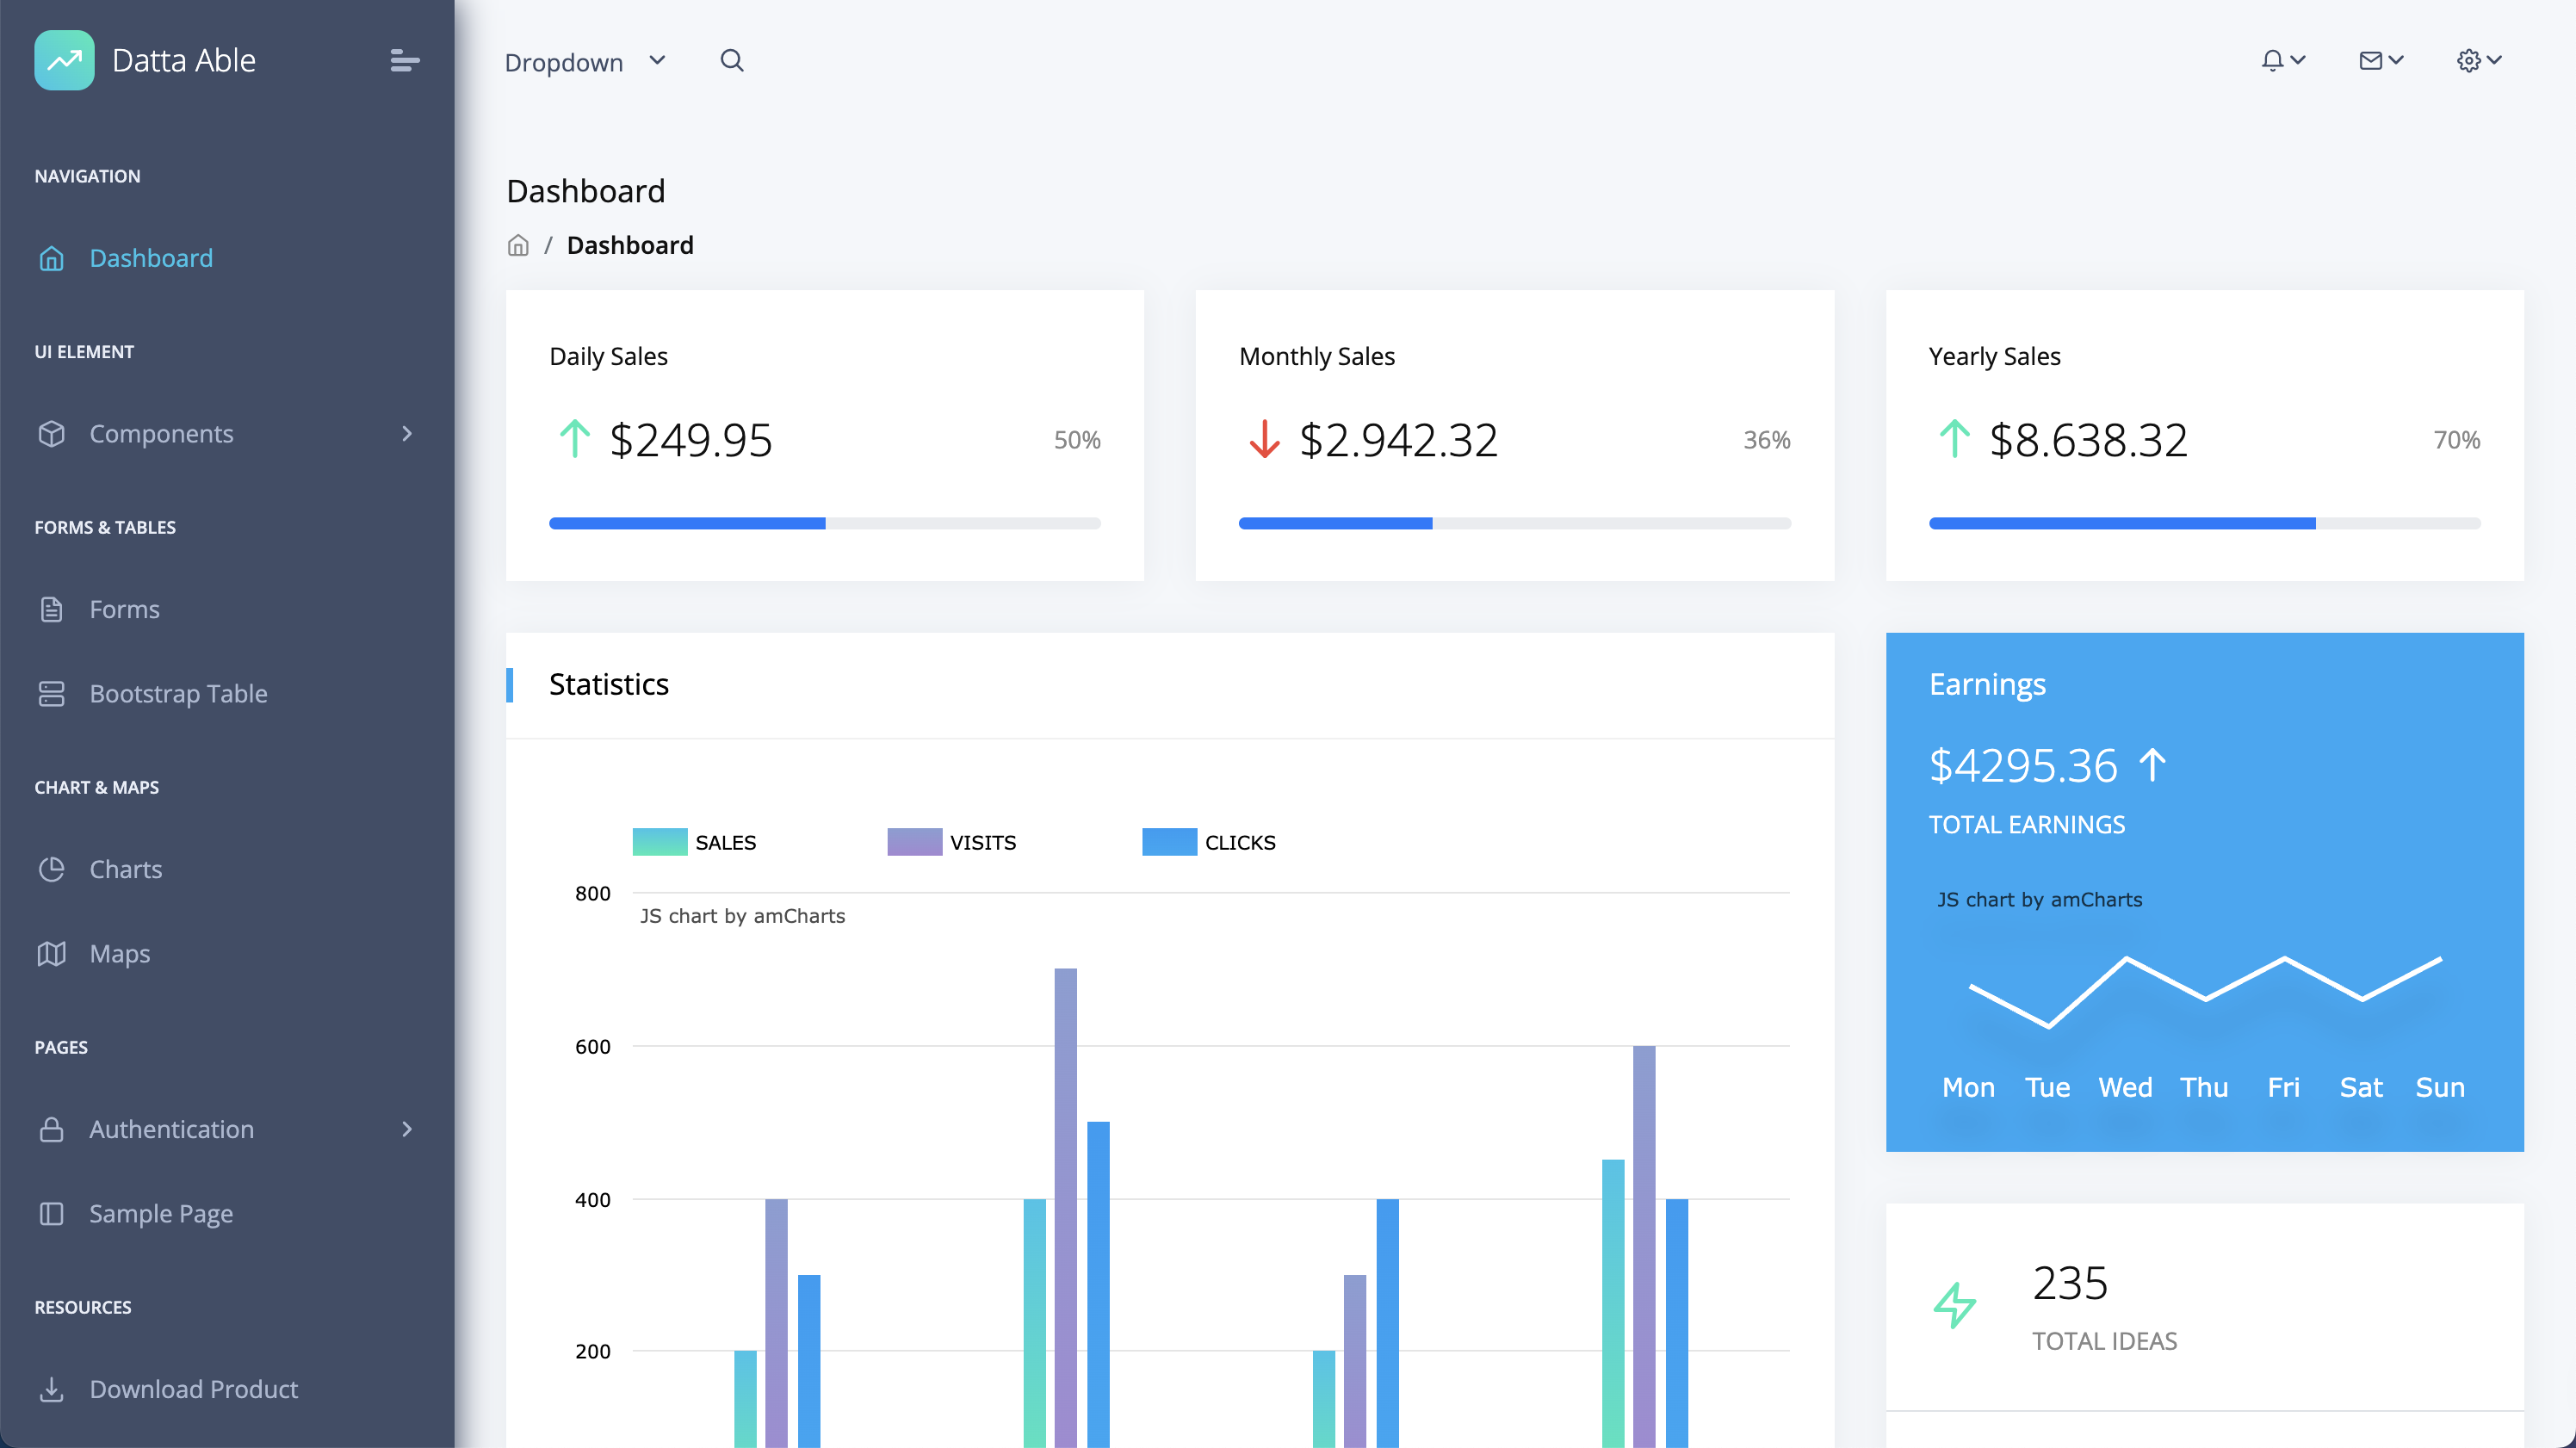
Task: Open Sample Page from the sidebar
Action: (160, 1213)
